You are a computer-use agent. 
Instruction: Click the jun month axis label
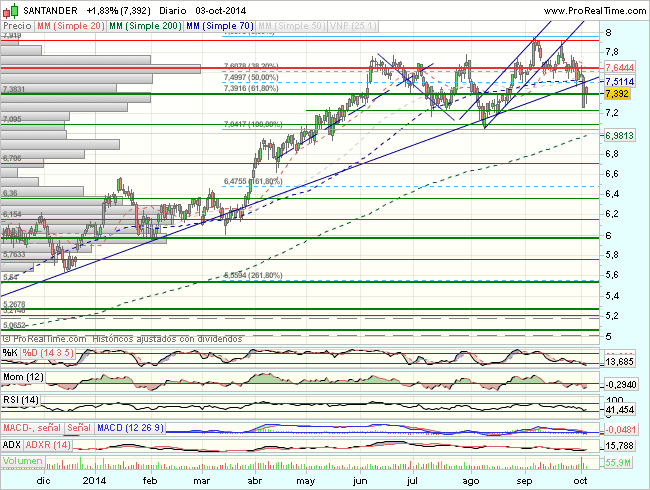click(x=360, y=481)
